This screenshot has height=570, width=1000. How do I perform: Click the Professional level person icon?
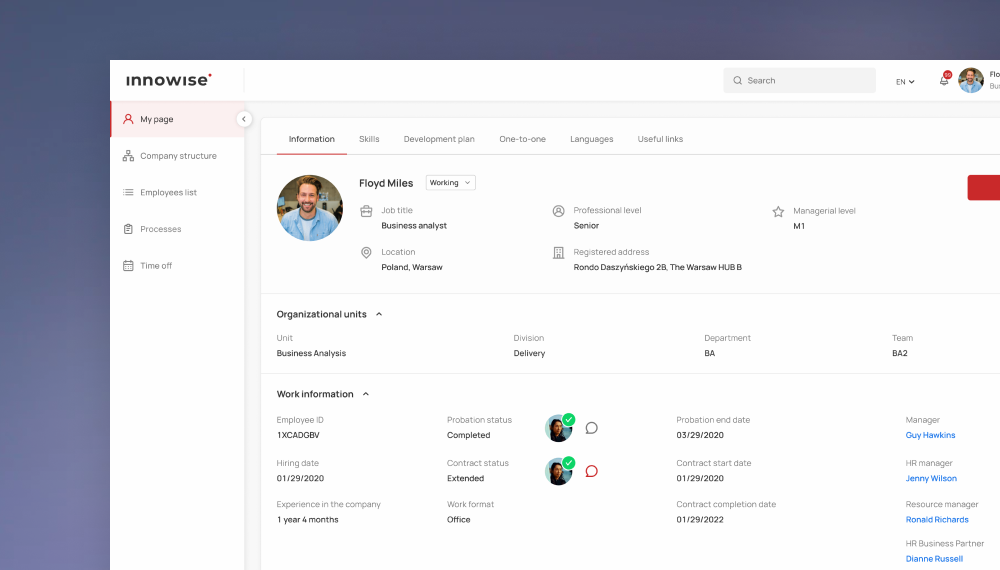coord(559,211)
